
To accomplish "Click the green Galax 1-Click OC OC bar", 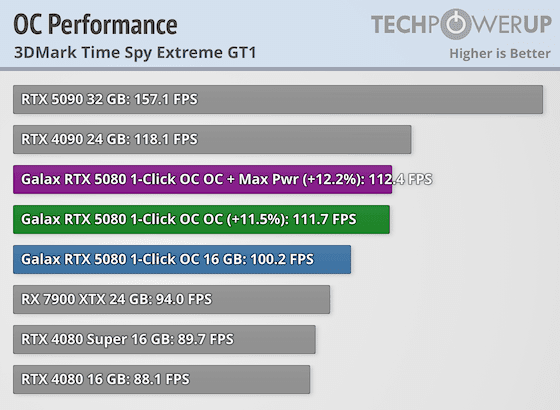I will pyautogui.click(x=201, y=219).
